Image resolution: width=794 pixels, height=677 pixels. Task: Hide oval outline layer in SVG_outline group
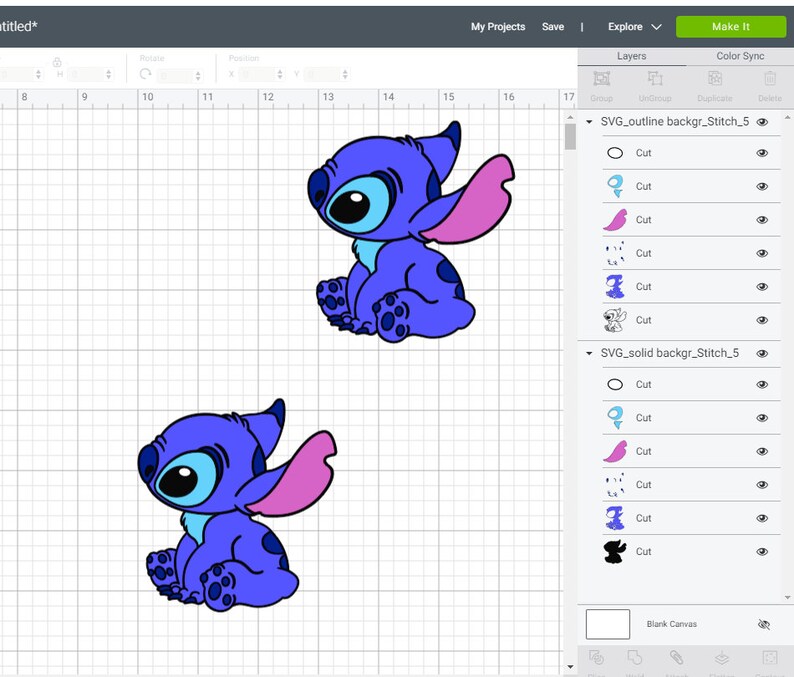point(762,153)
